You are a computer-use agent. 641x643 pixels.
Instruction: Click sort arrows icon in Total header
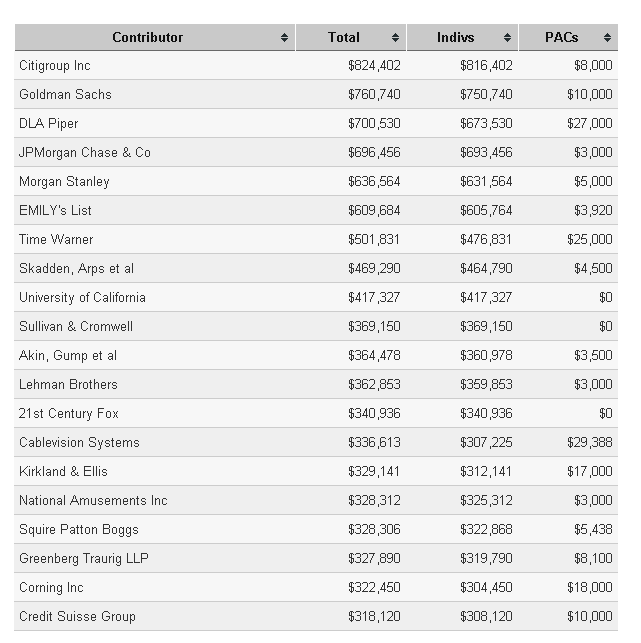[x=396, y=38]
